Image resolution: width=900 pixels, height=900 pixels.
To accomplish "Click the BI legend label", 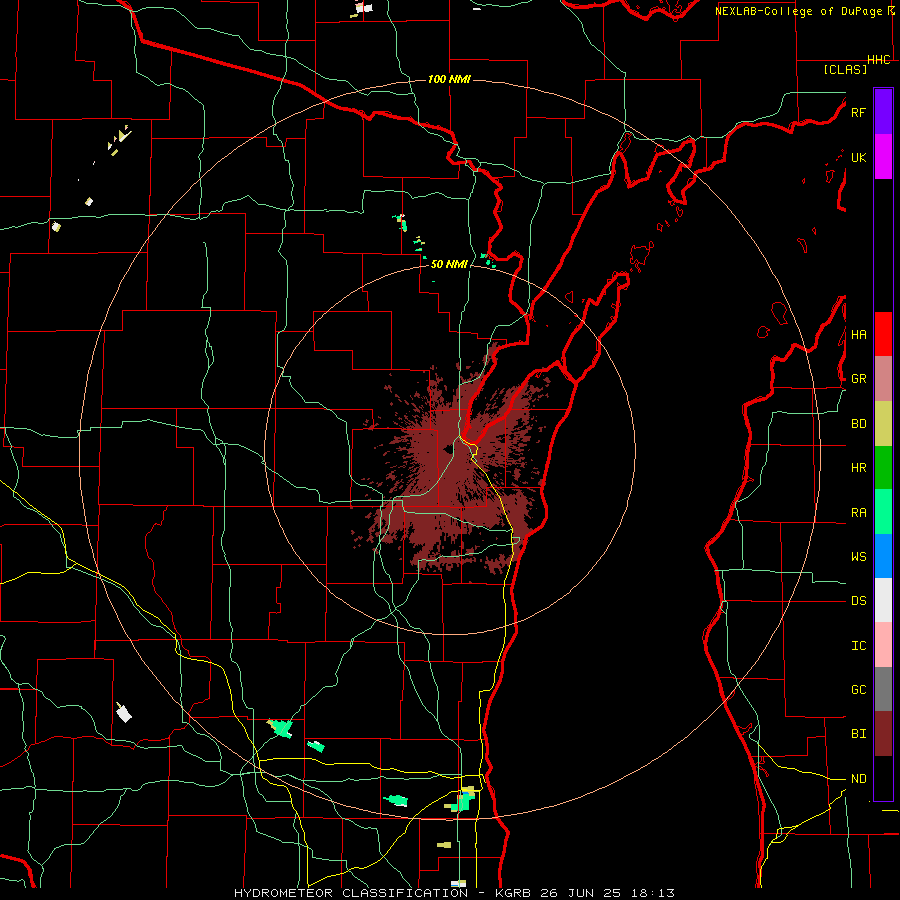I will [x=858, y=734].
